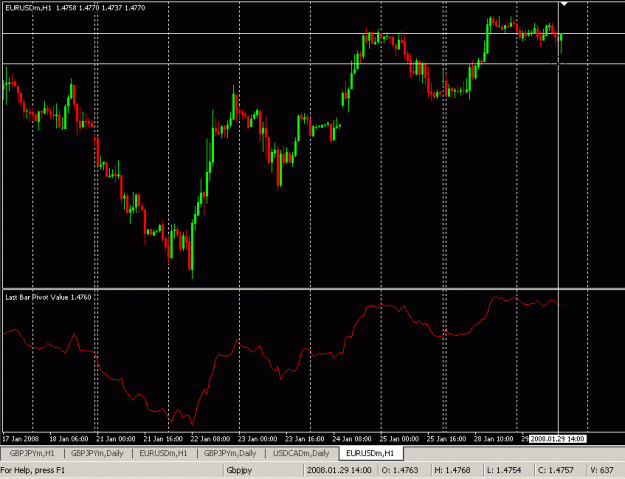
Task: Click the status bar date 2008.01.29 14:00
Action: pyautogui.click(x=339, y=470)
